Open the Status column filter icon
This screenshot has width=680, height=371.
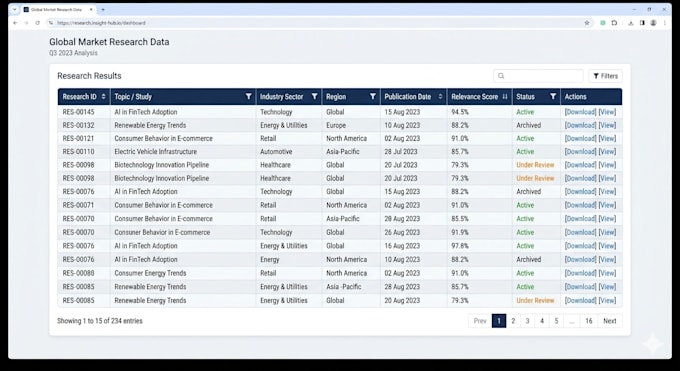coord(553,96)
